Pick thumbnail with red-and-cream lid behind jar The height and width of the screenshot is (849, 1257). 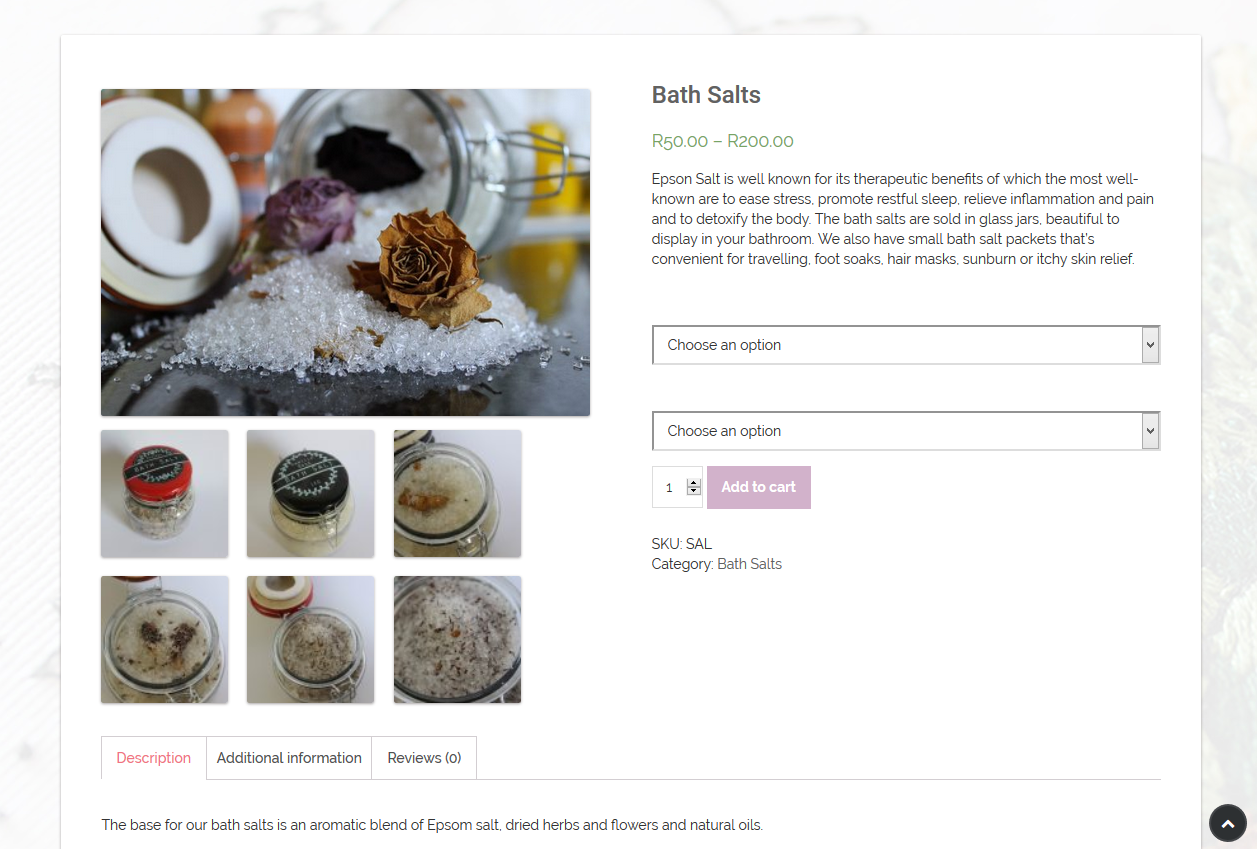coord(311,640)
